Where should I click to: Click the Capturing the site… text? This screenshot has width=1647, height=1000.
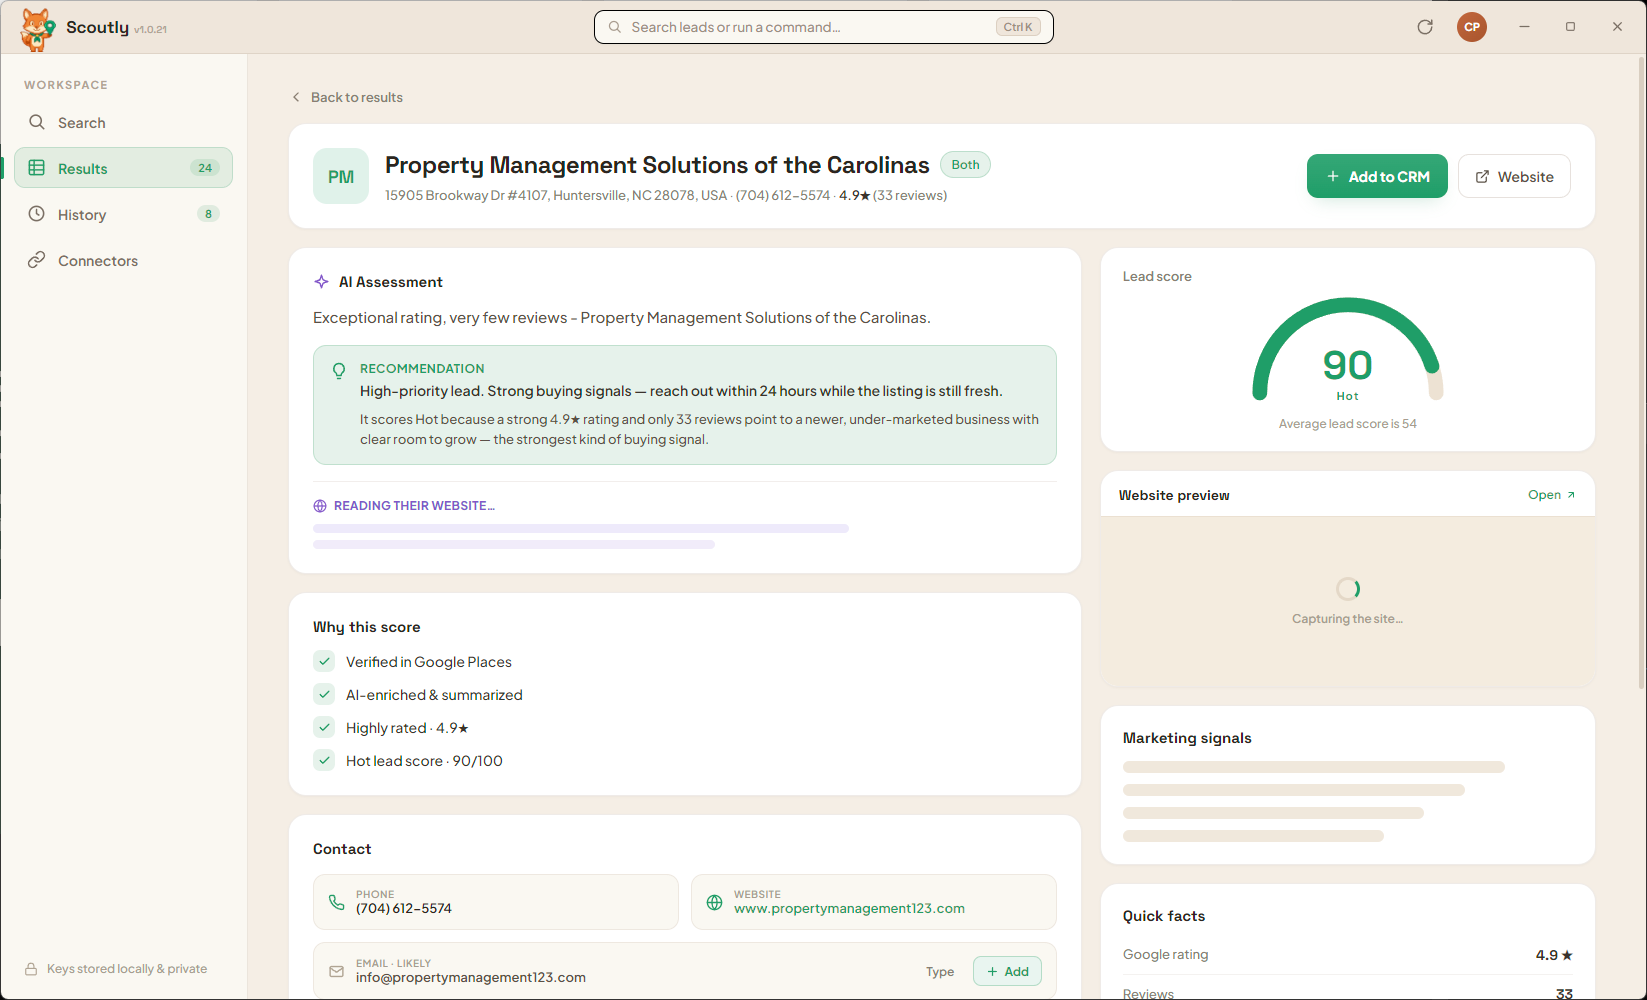(x=1348, y=619)
